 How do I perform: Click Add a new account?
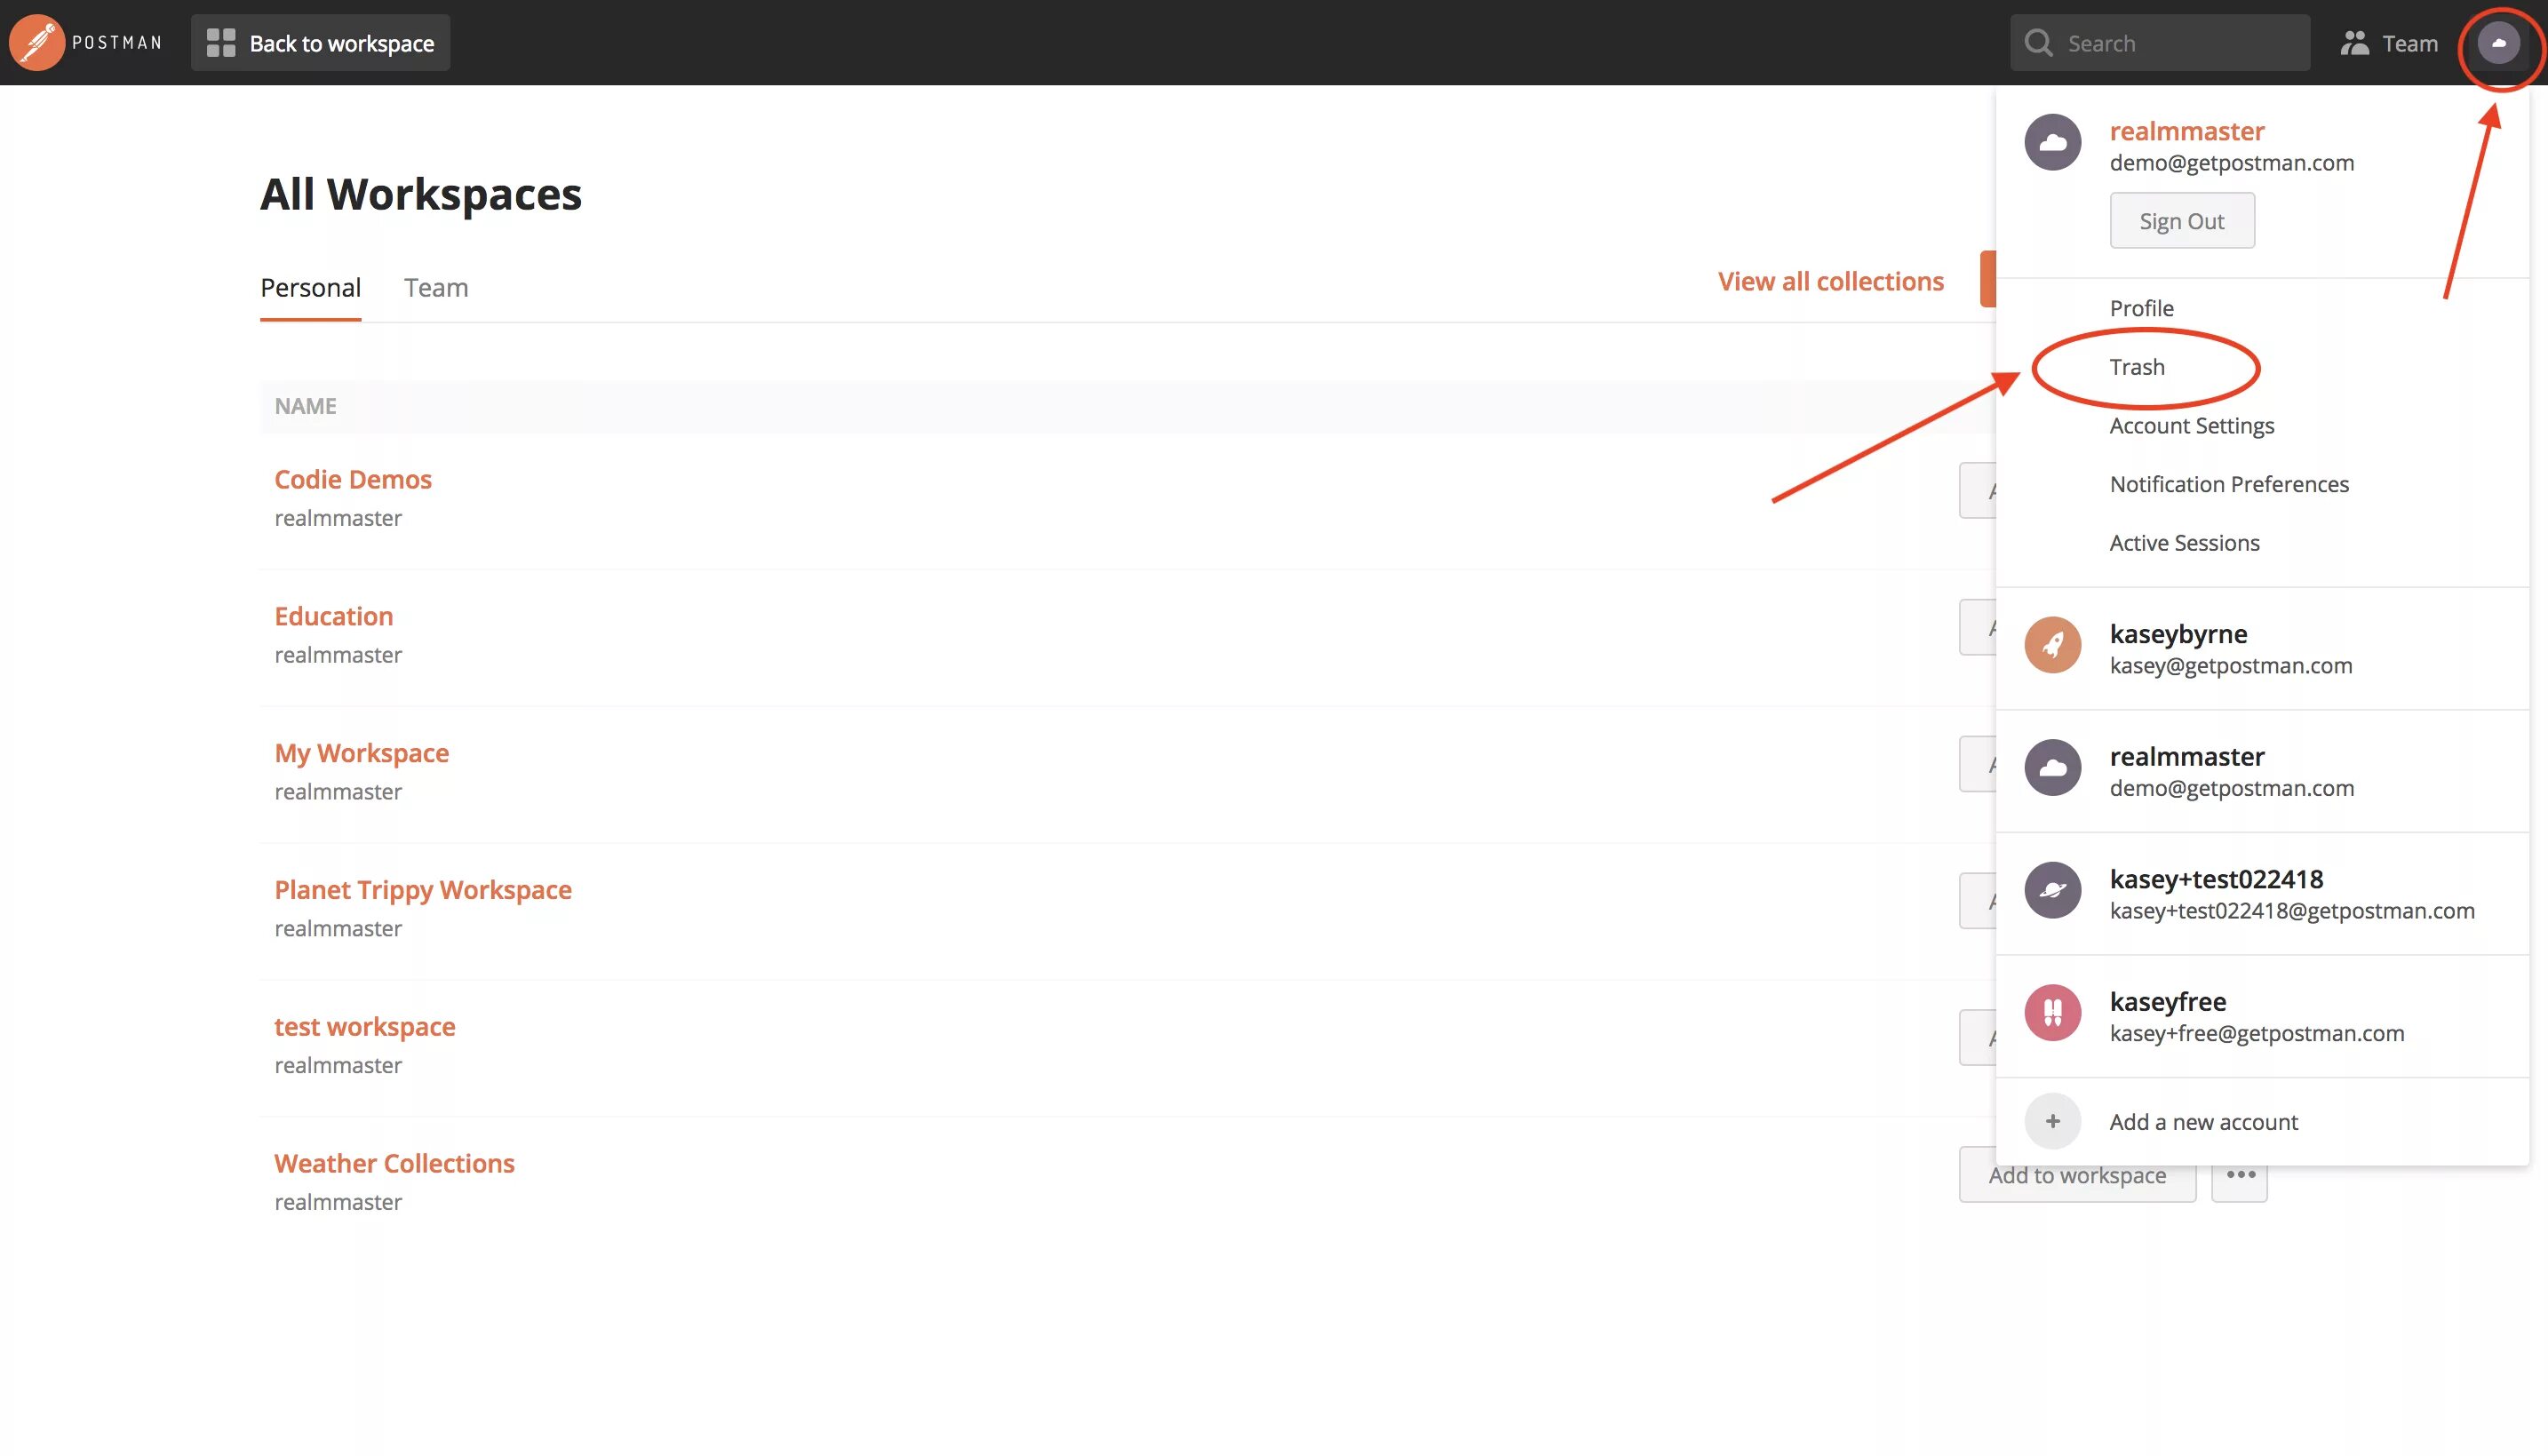click(x=2203, y=1122)
